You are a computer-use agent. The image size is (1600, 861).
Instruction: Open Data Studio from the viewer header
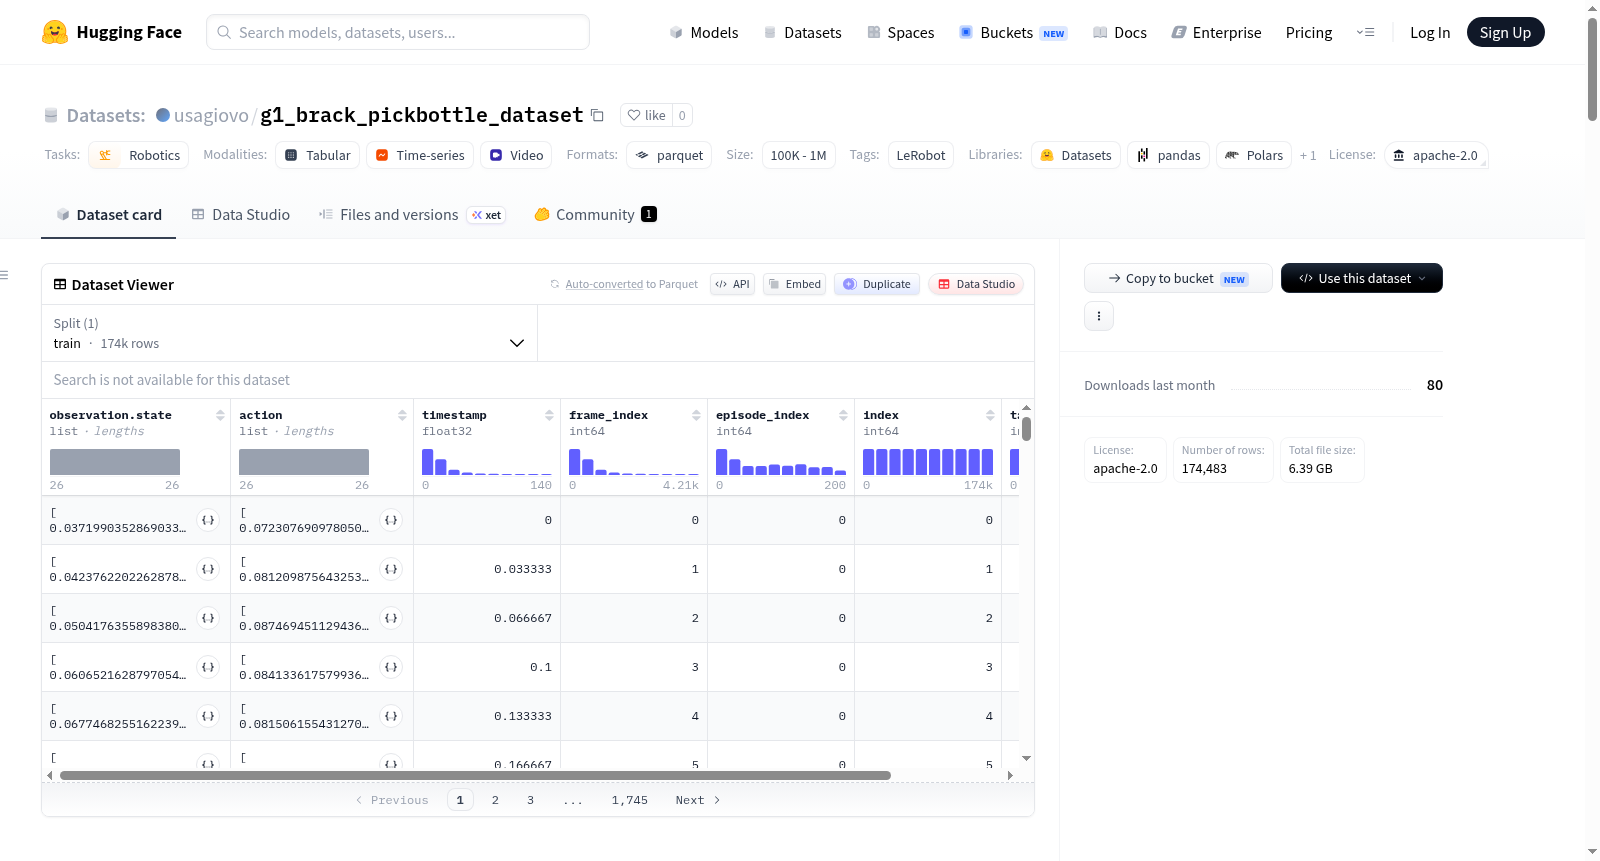coord(976,284)
